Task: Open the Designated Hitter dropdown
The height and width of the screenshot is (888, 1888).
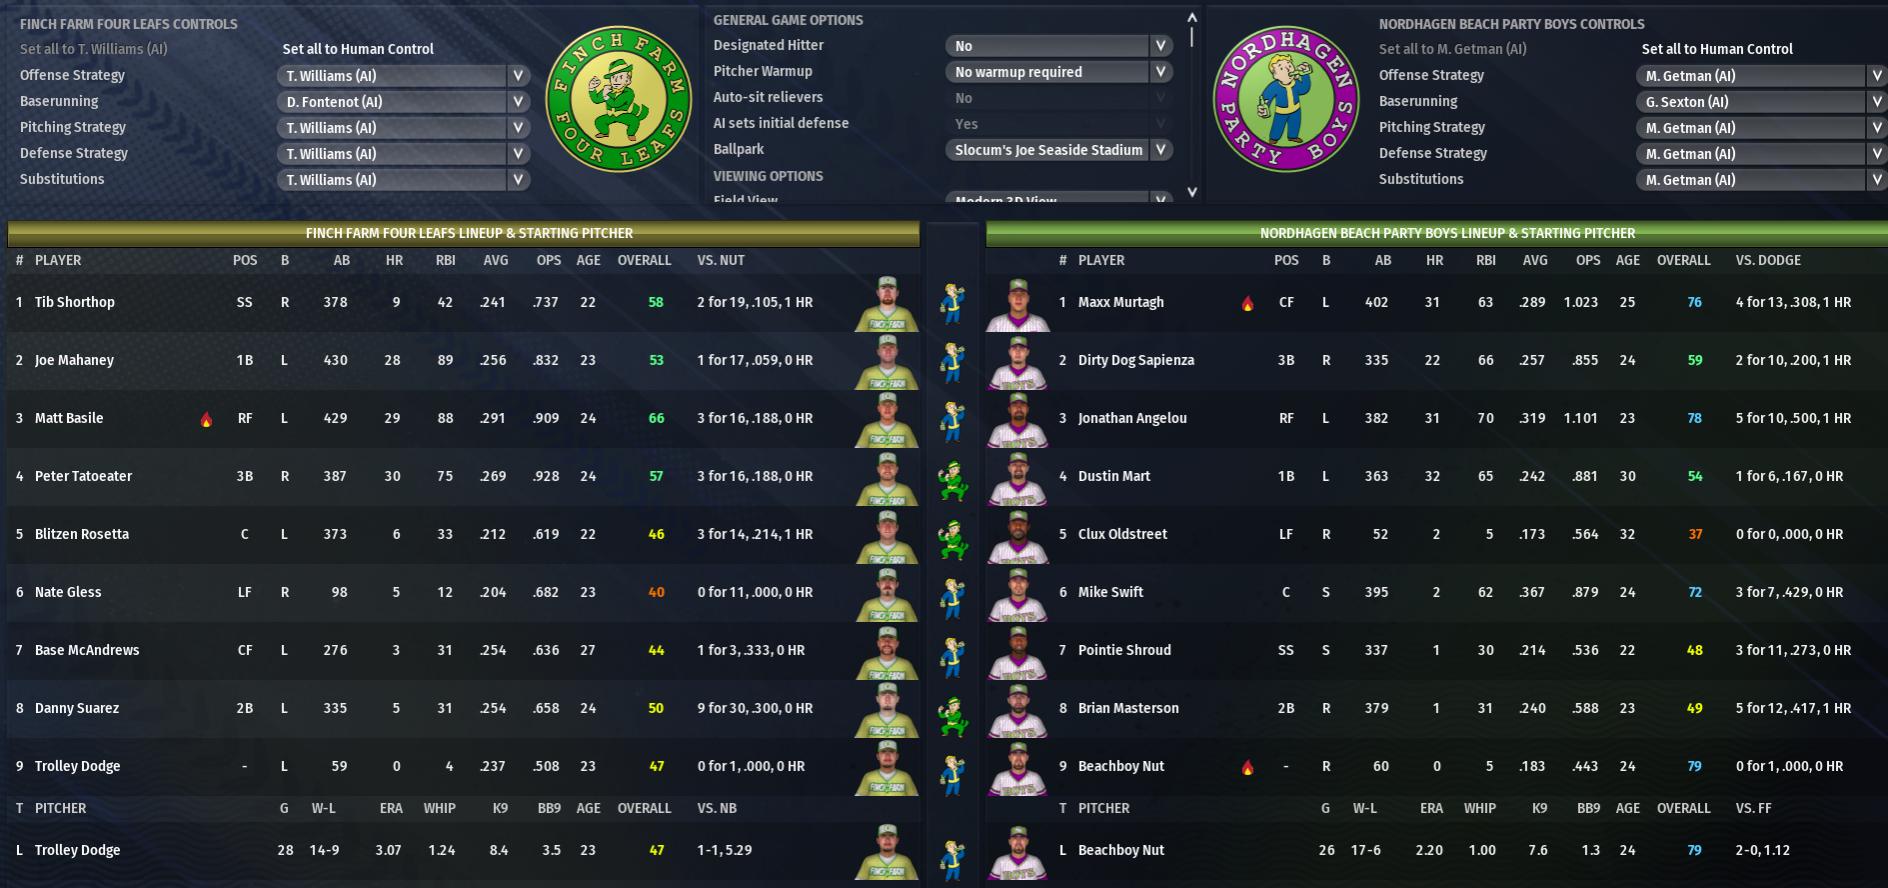Action: coord(1057,46)
